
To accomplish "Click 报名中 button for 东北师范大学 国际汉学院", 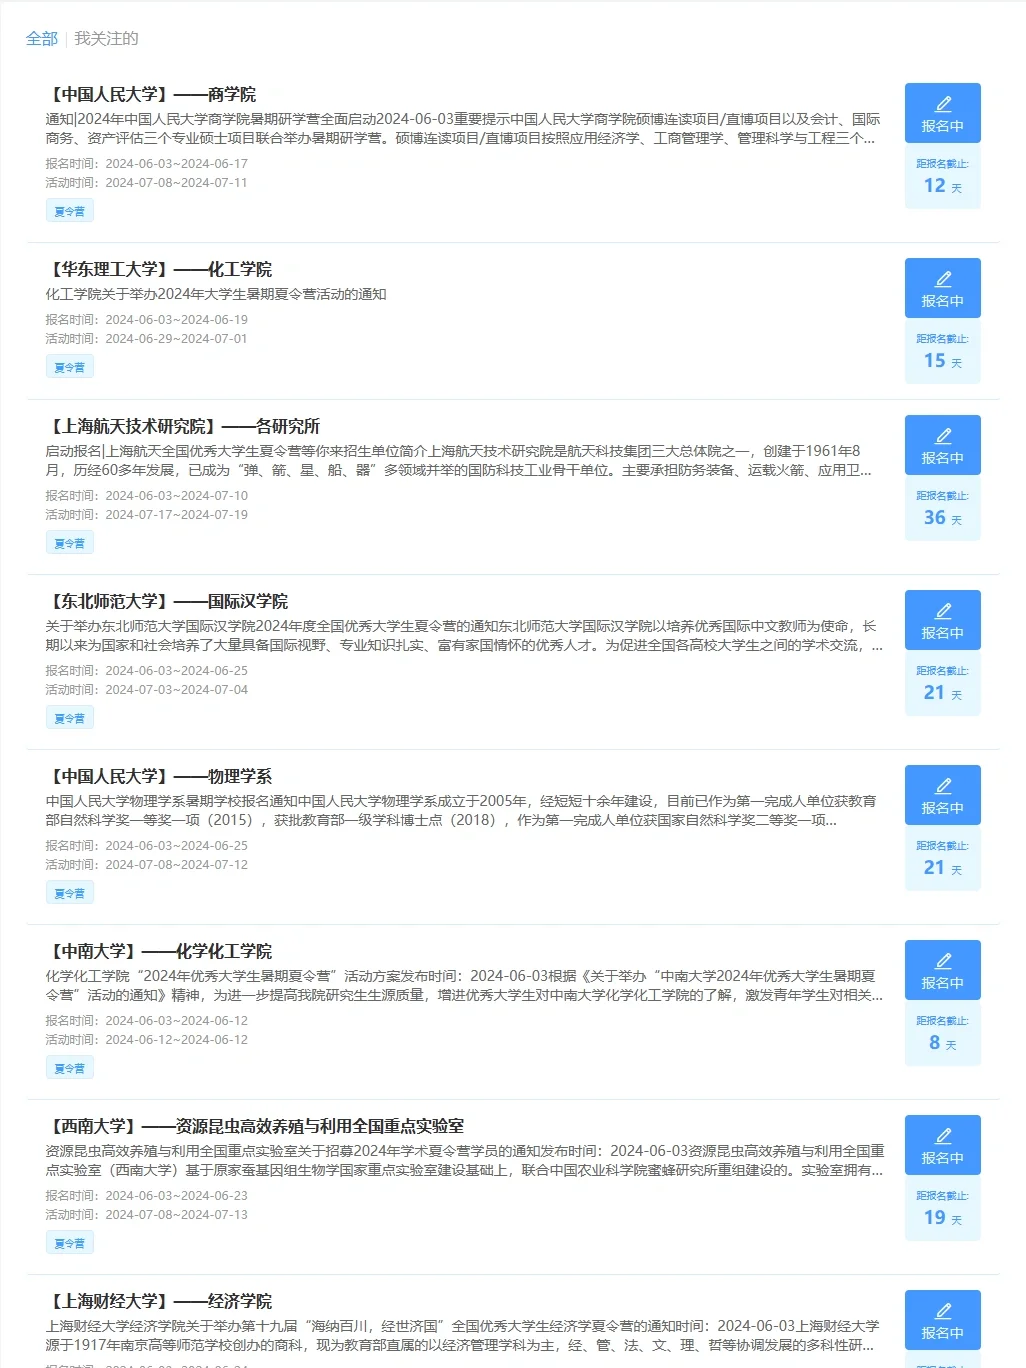I will click(943, 620).
